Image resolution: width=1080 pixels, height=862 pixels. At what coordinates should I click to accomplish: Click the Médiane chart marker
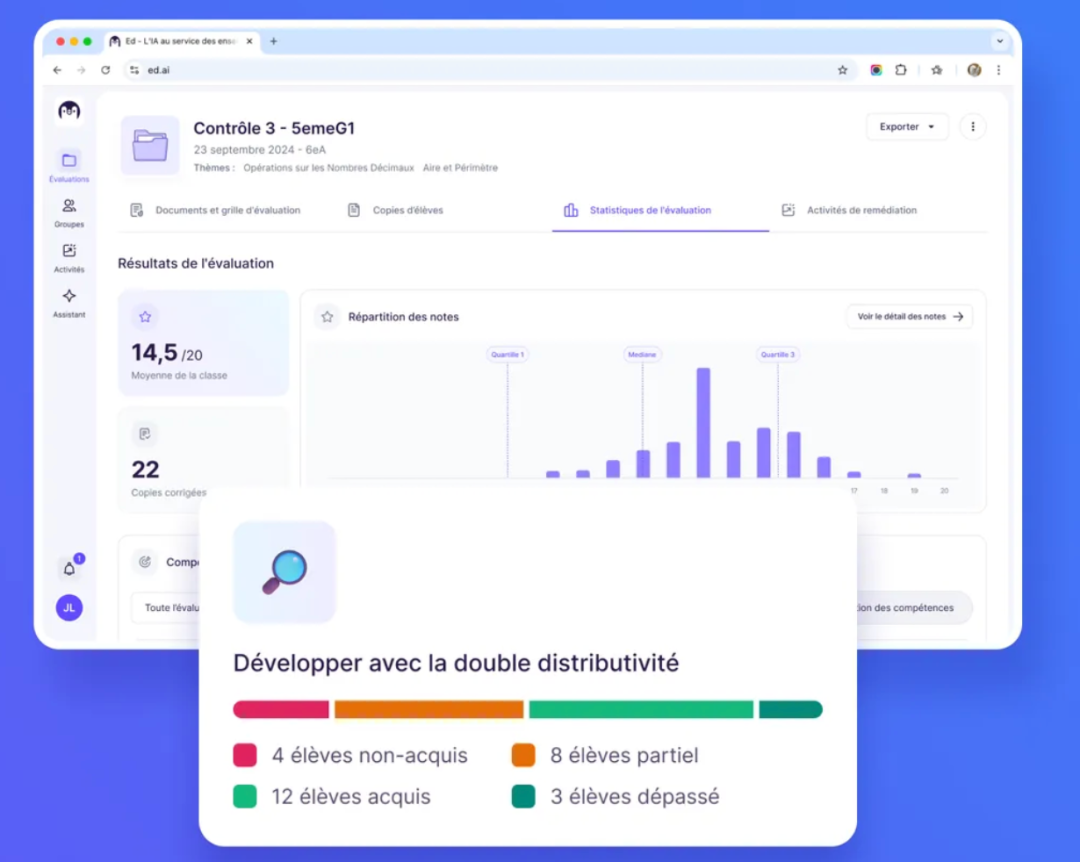tap(642, 354)
